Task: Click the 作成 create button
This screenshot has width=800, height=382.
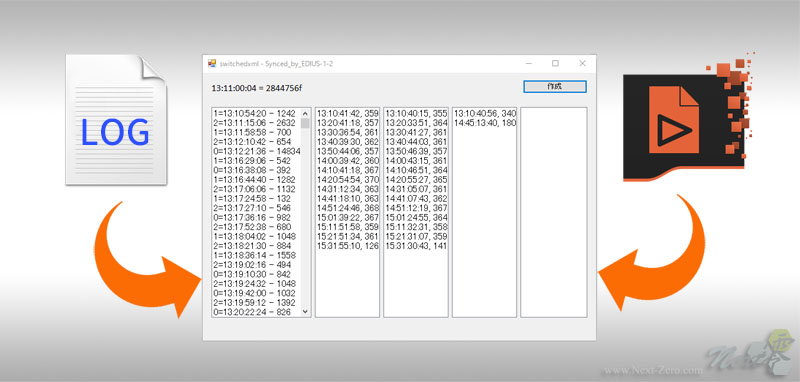Action: pyautogui.click(x=555, y=87)
